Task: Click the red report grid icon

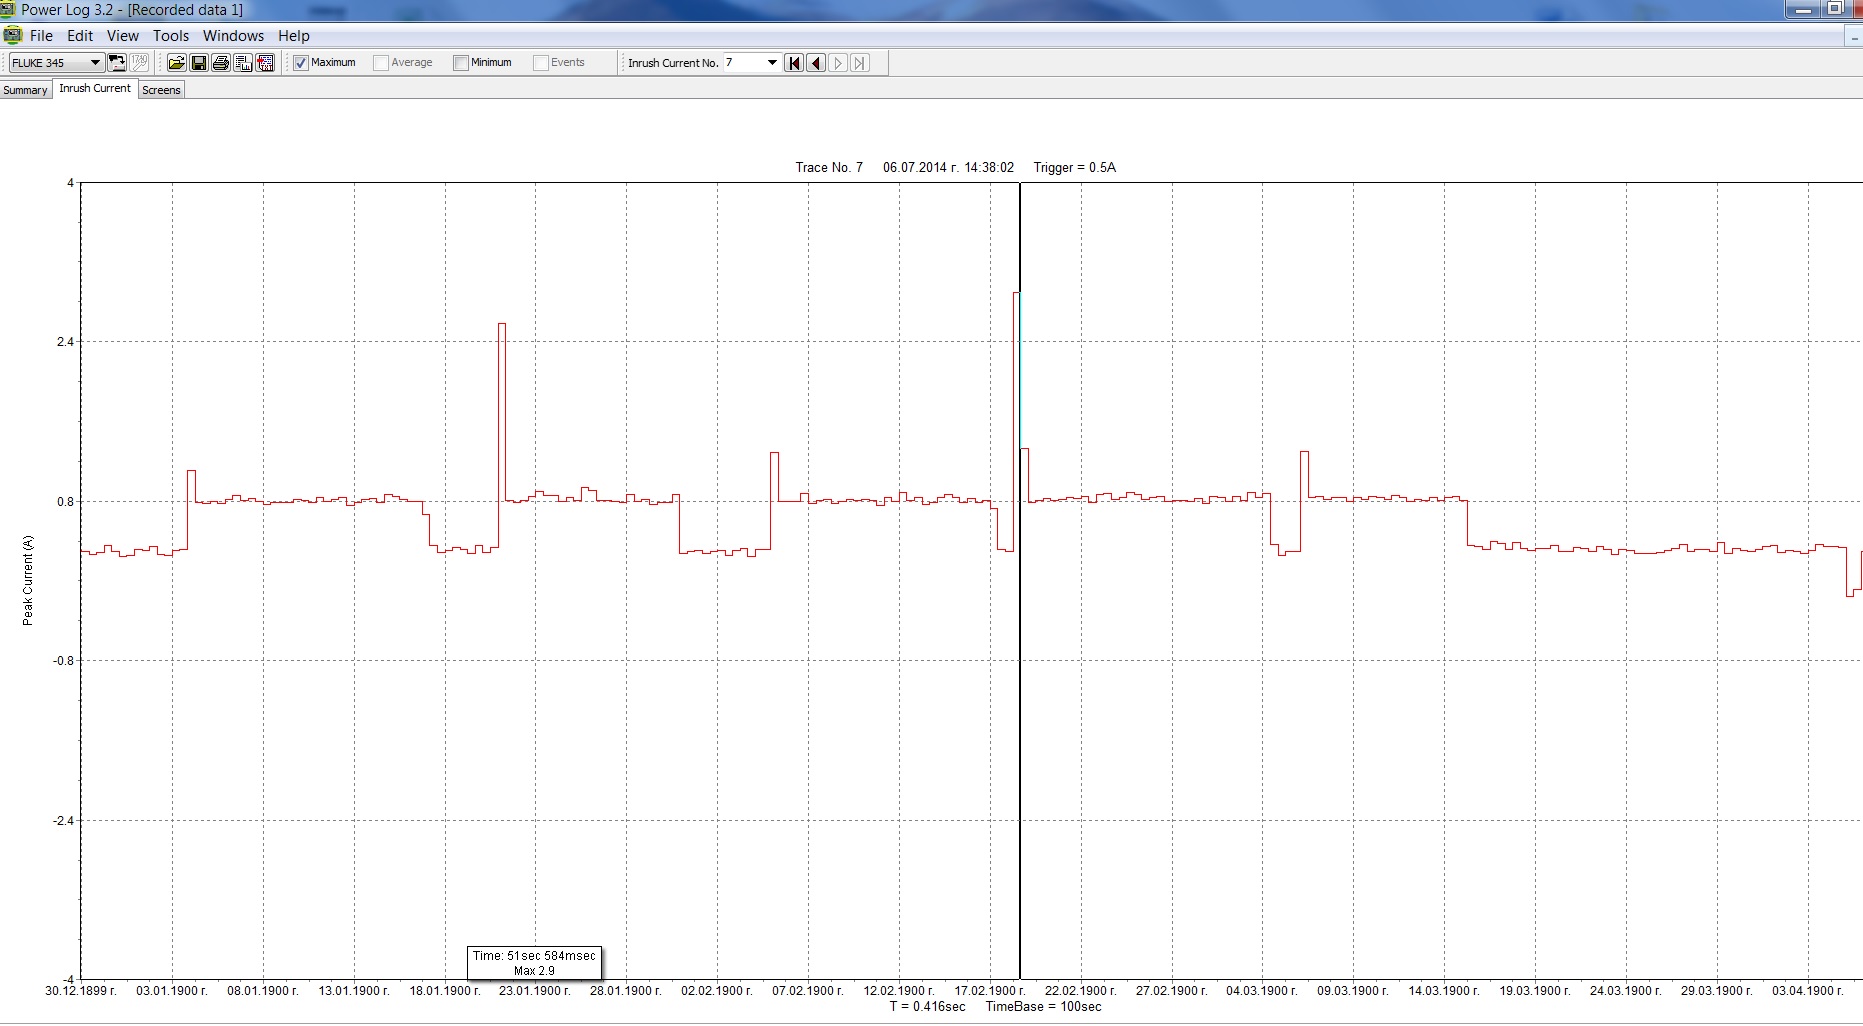Action: (265, 63)
